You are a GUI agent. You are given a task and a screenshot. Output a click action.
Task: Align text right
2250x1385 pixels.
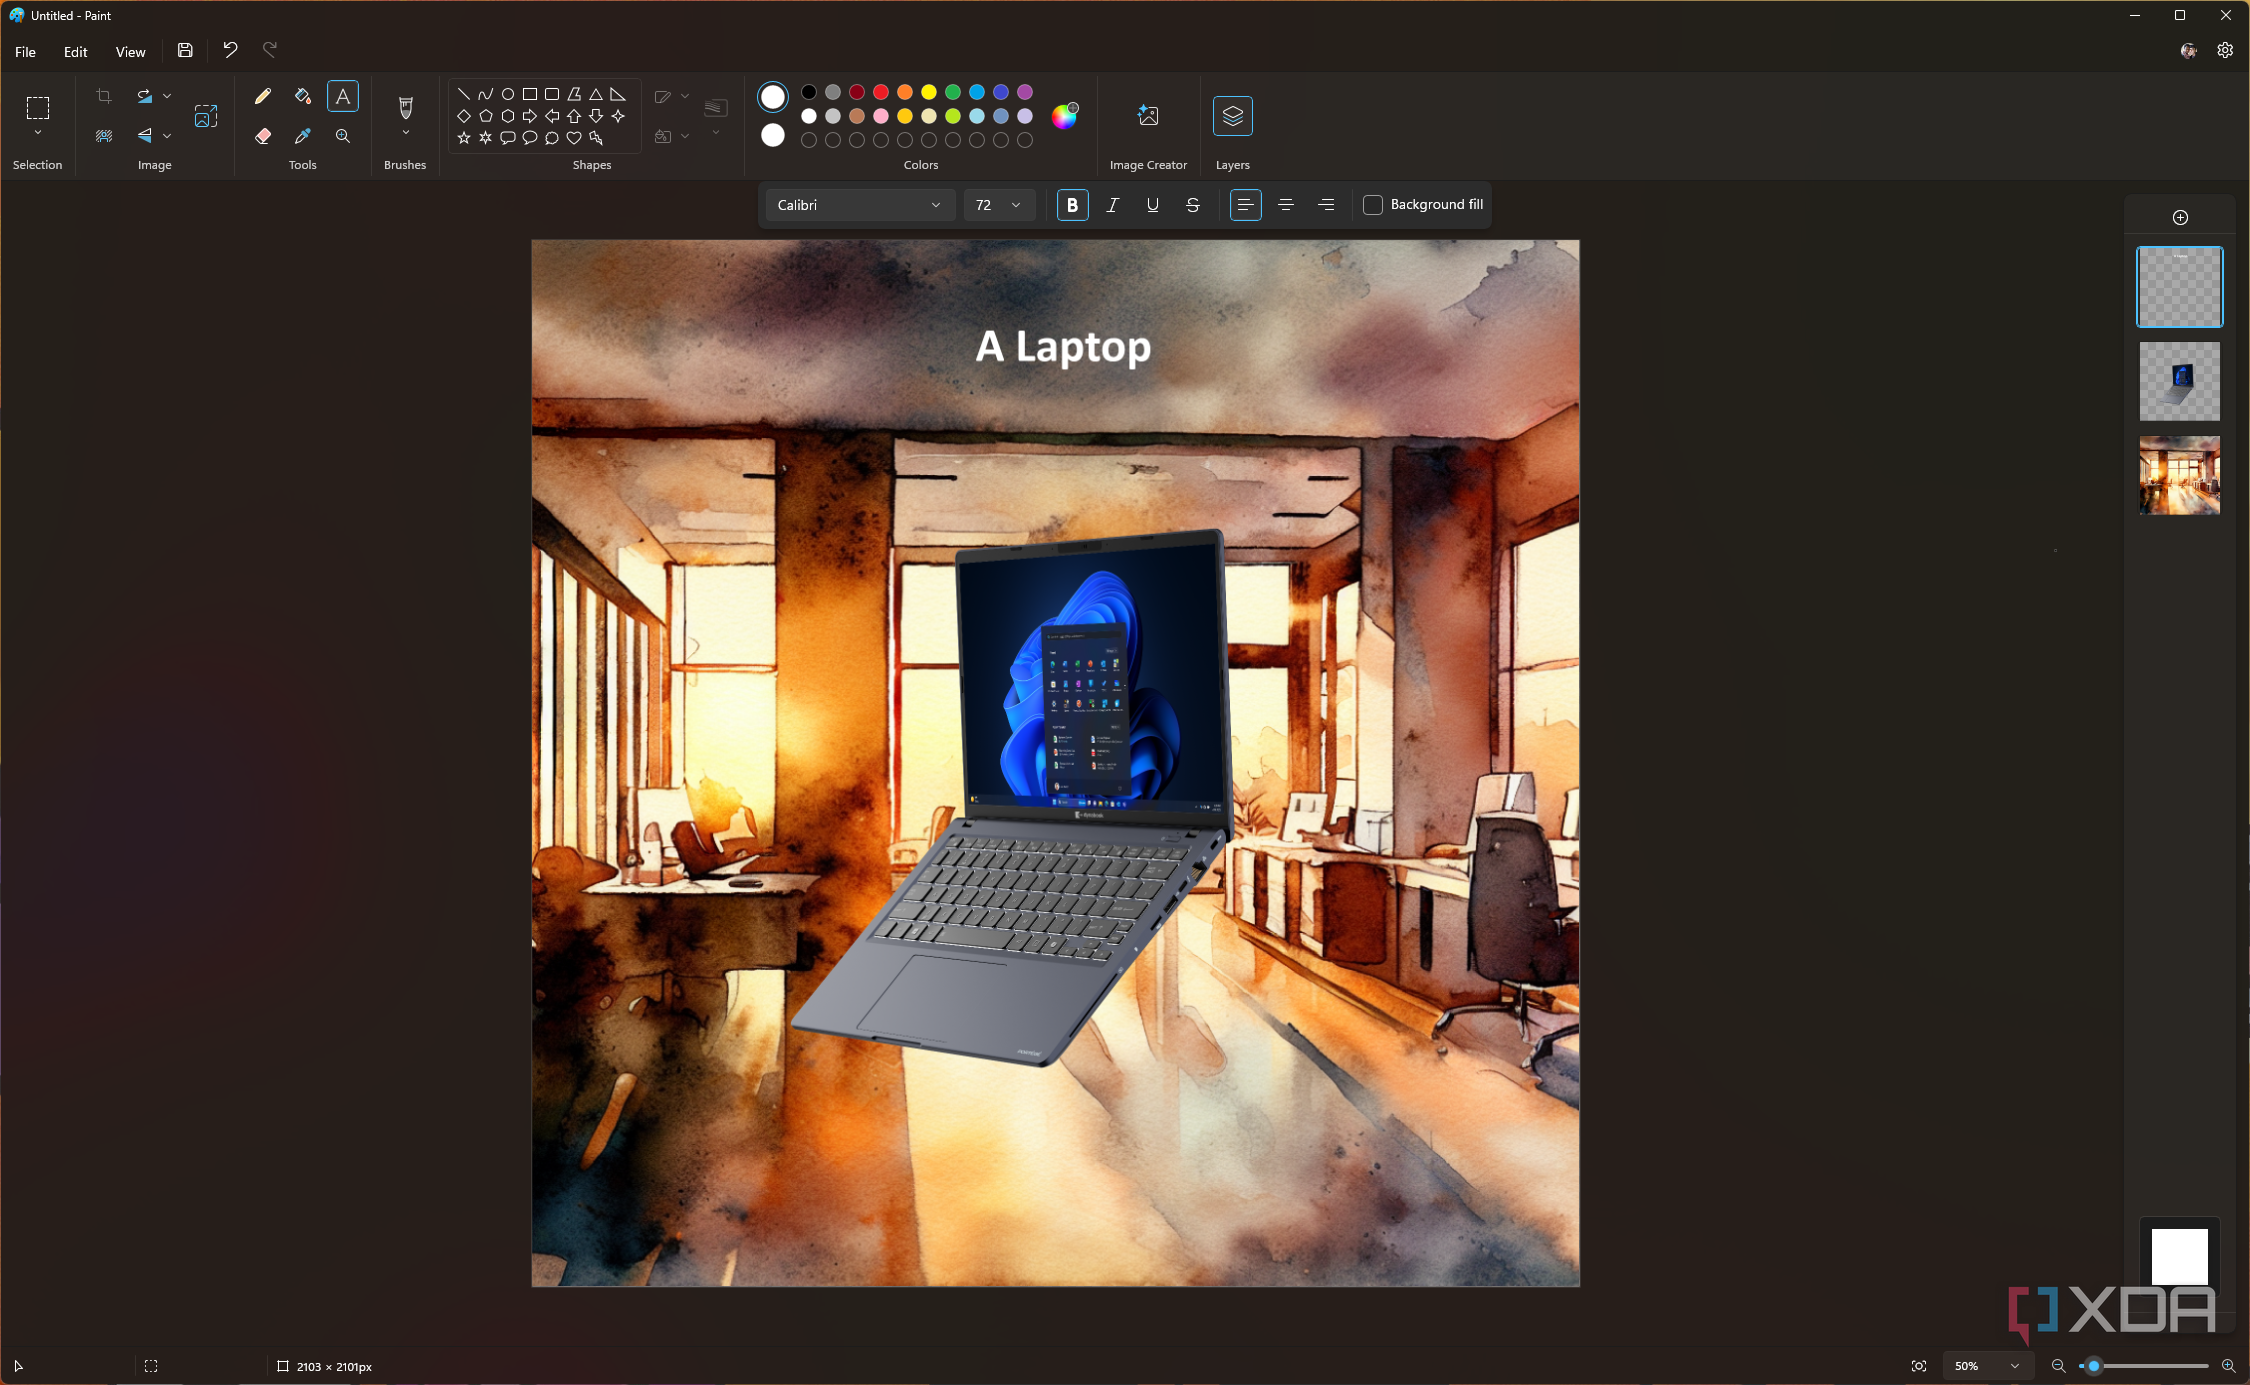click(1326, 205)
